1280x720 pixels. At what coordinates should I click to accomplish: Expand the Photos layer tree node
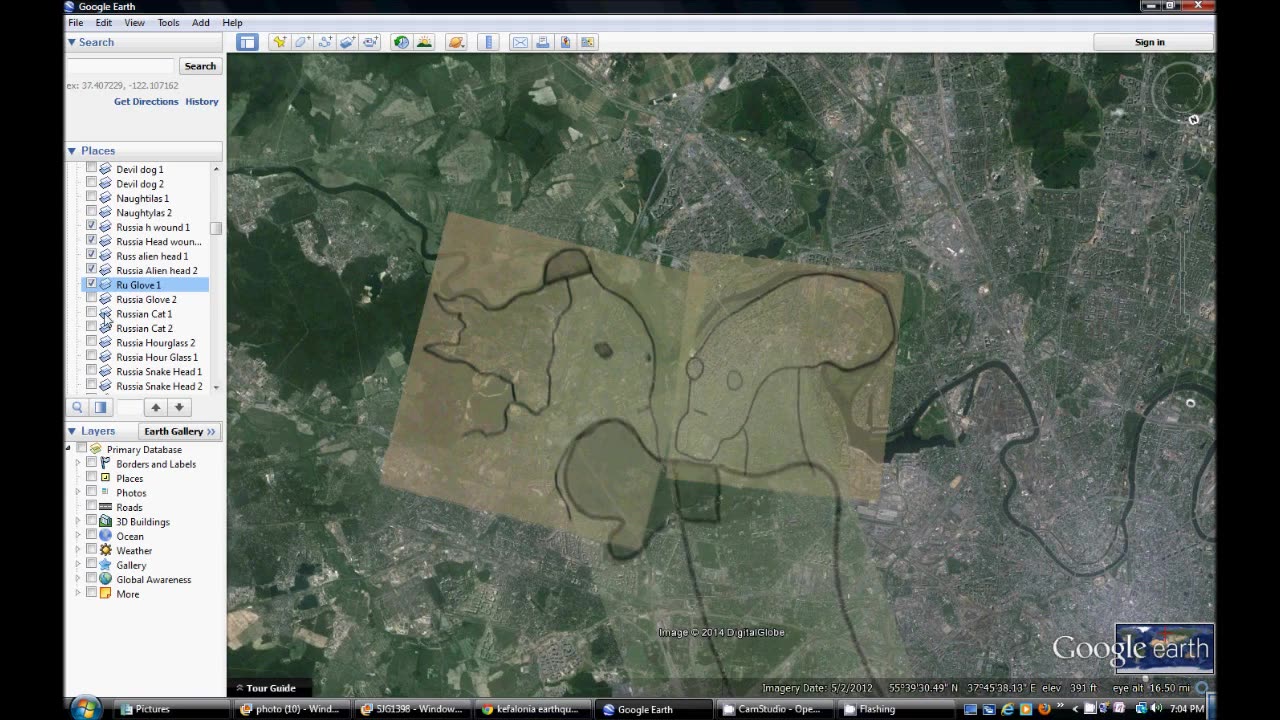click(78, 493)
